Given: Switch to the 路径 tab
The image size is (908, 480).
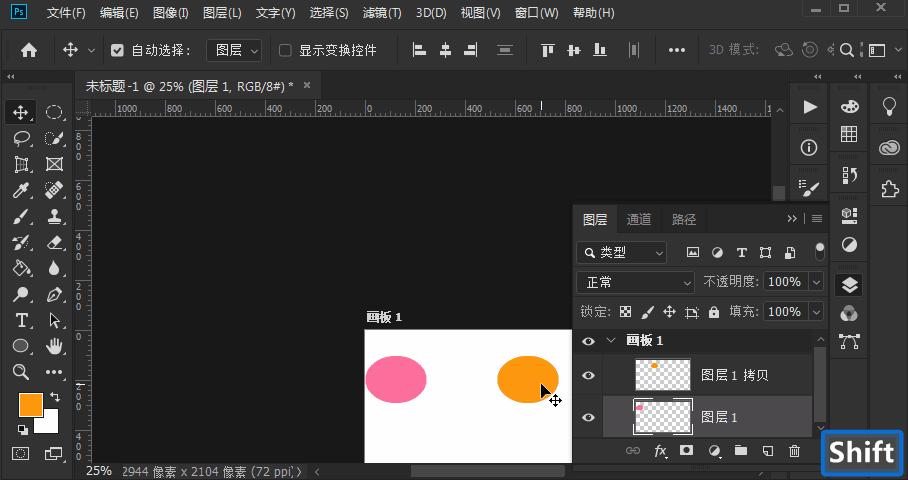Looking at the screenshot, I should (684, 219).
